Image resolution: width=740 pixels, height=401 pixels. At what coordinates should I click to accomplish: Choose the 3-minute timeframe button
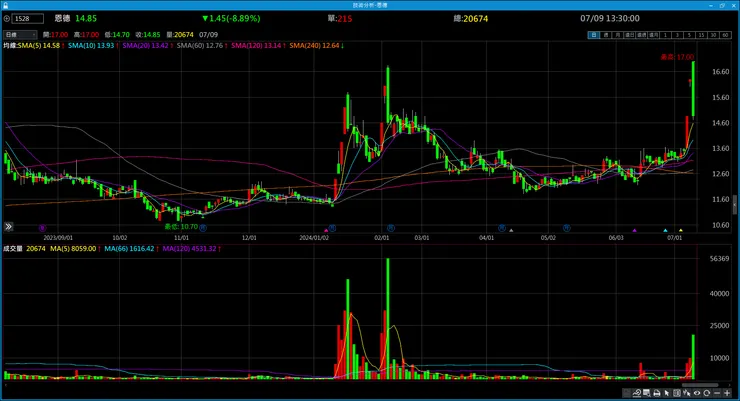tap(677, 35)
